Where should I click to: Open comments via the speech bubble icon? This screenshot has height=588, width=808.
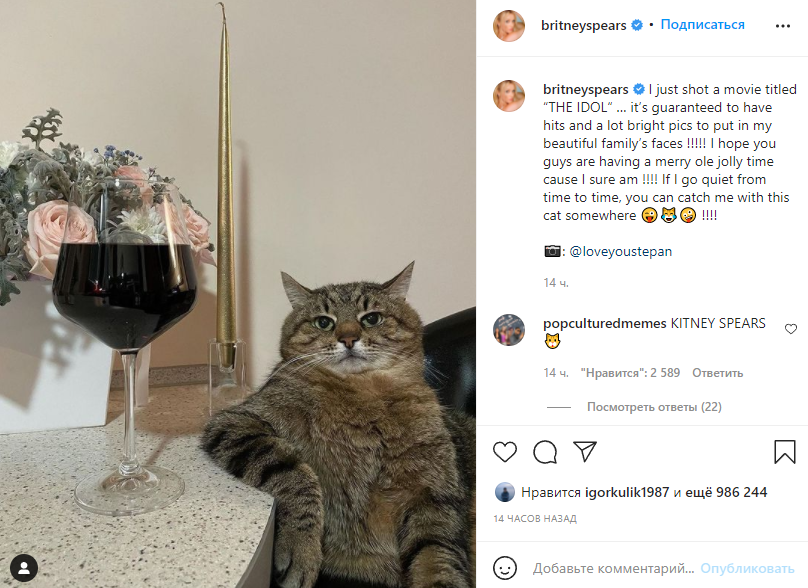pyautogui.click(x=544, y=452)
